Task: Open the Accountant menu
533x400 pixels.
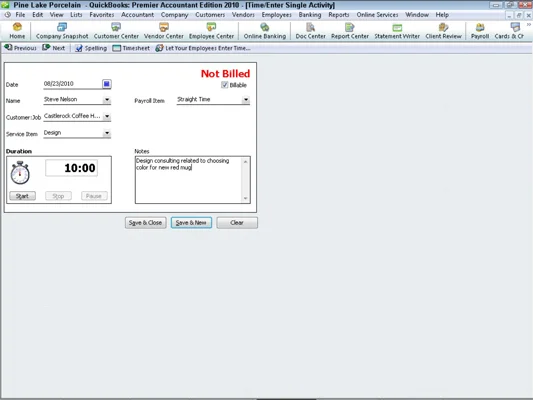Action: 137,15
